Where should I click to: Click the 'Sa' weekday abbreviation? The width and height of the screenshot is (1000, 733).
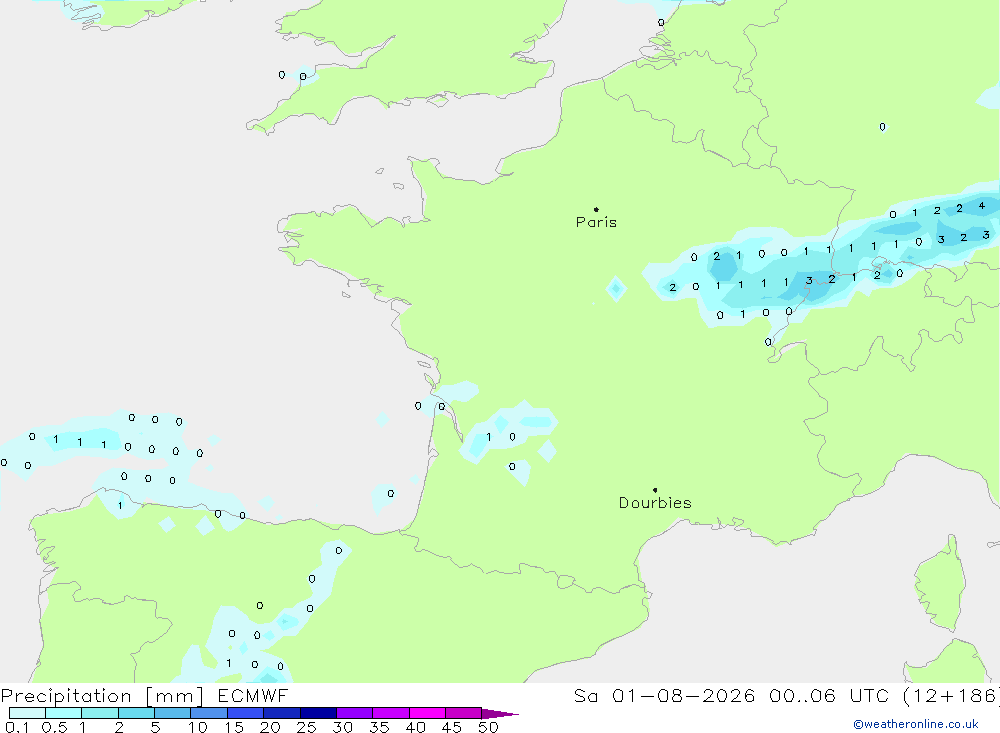585,696
